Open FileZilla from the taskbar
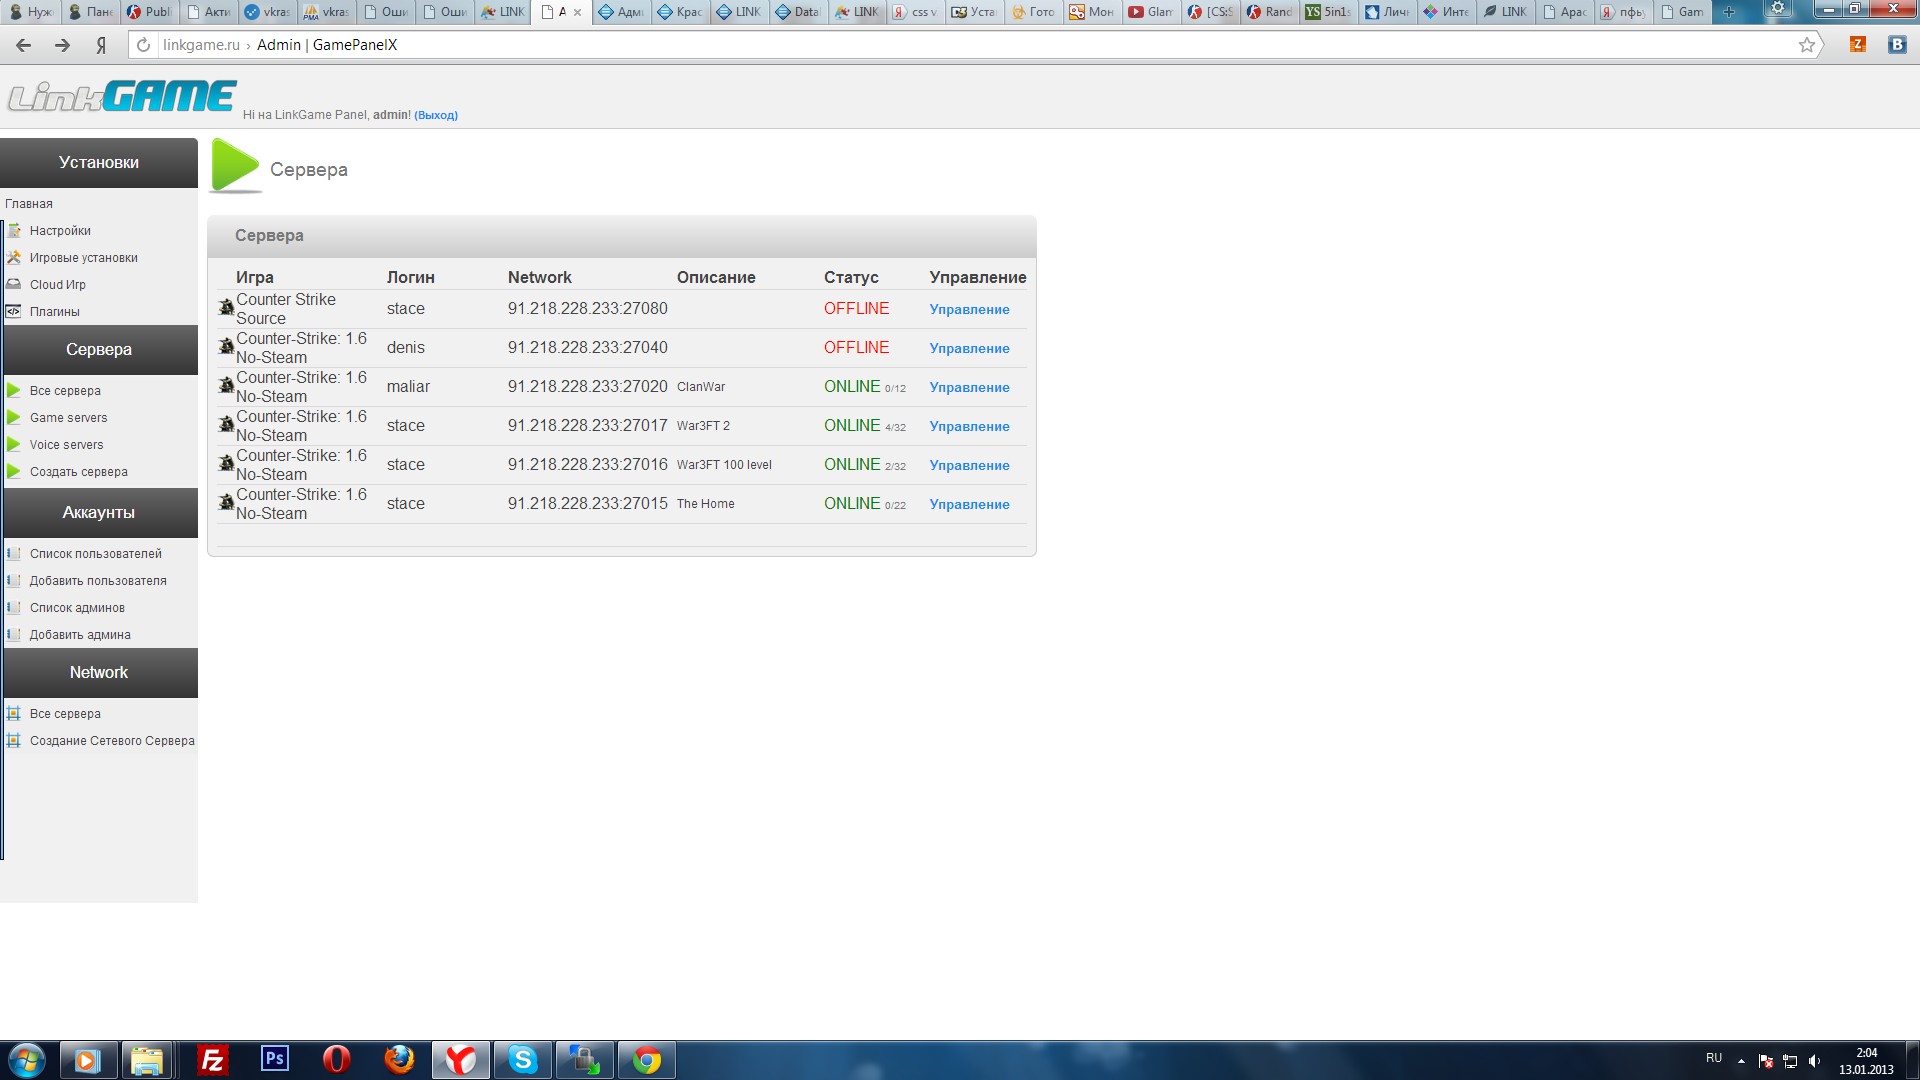This screenshot has width=1920, height=1080. [212, 1060]
